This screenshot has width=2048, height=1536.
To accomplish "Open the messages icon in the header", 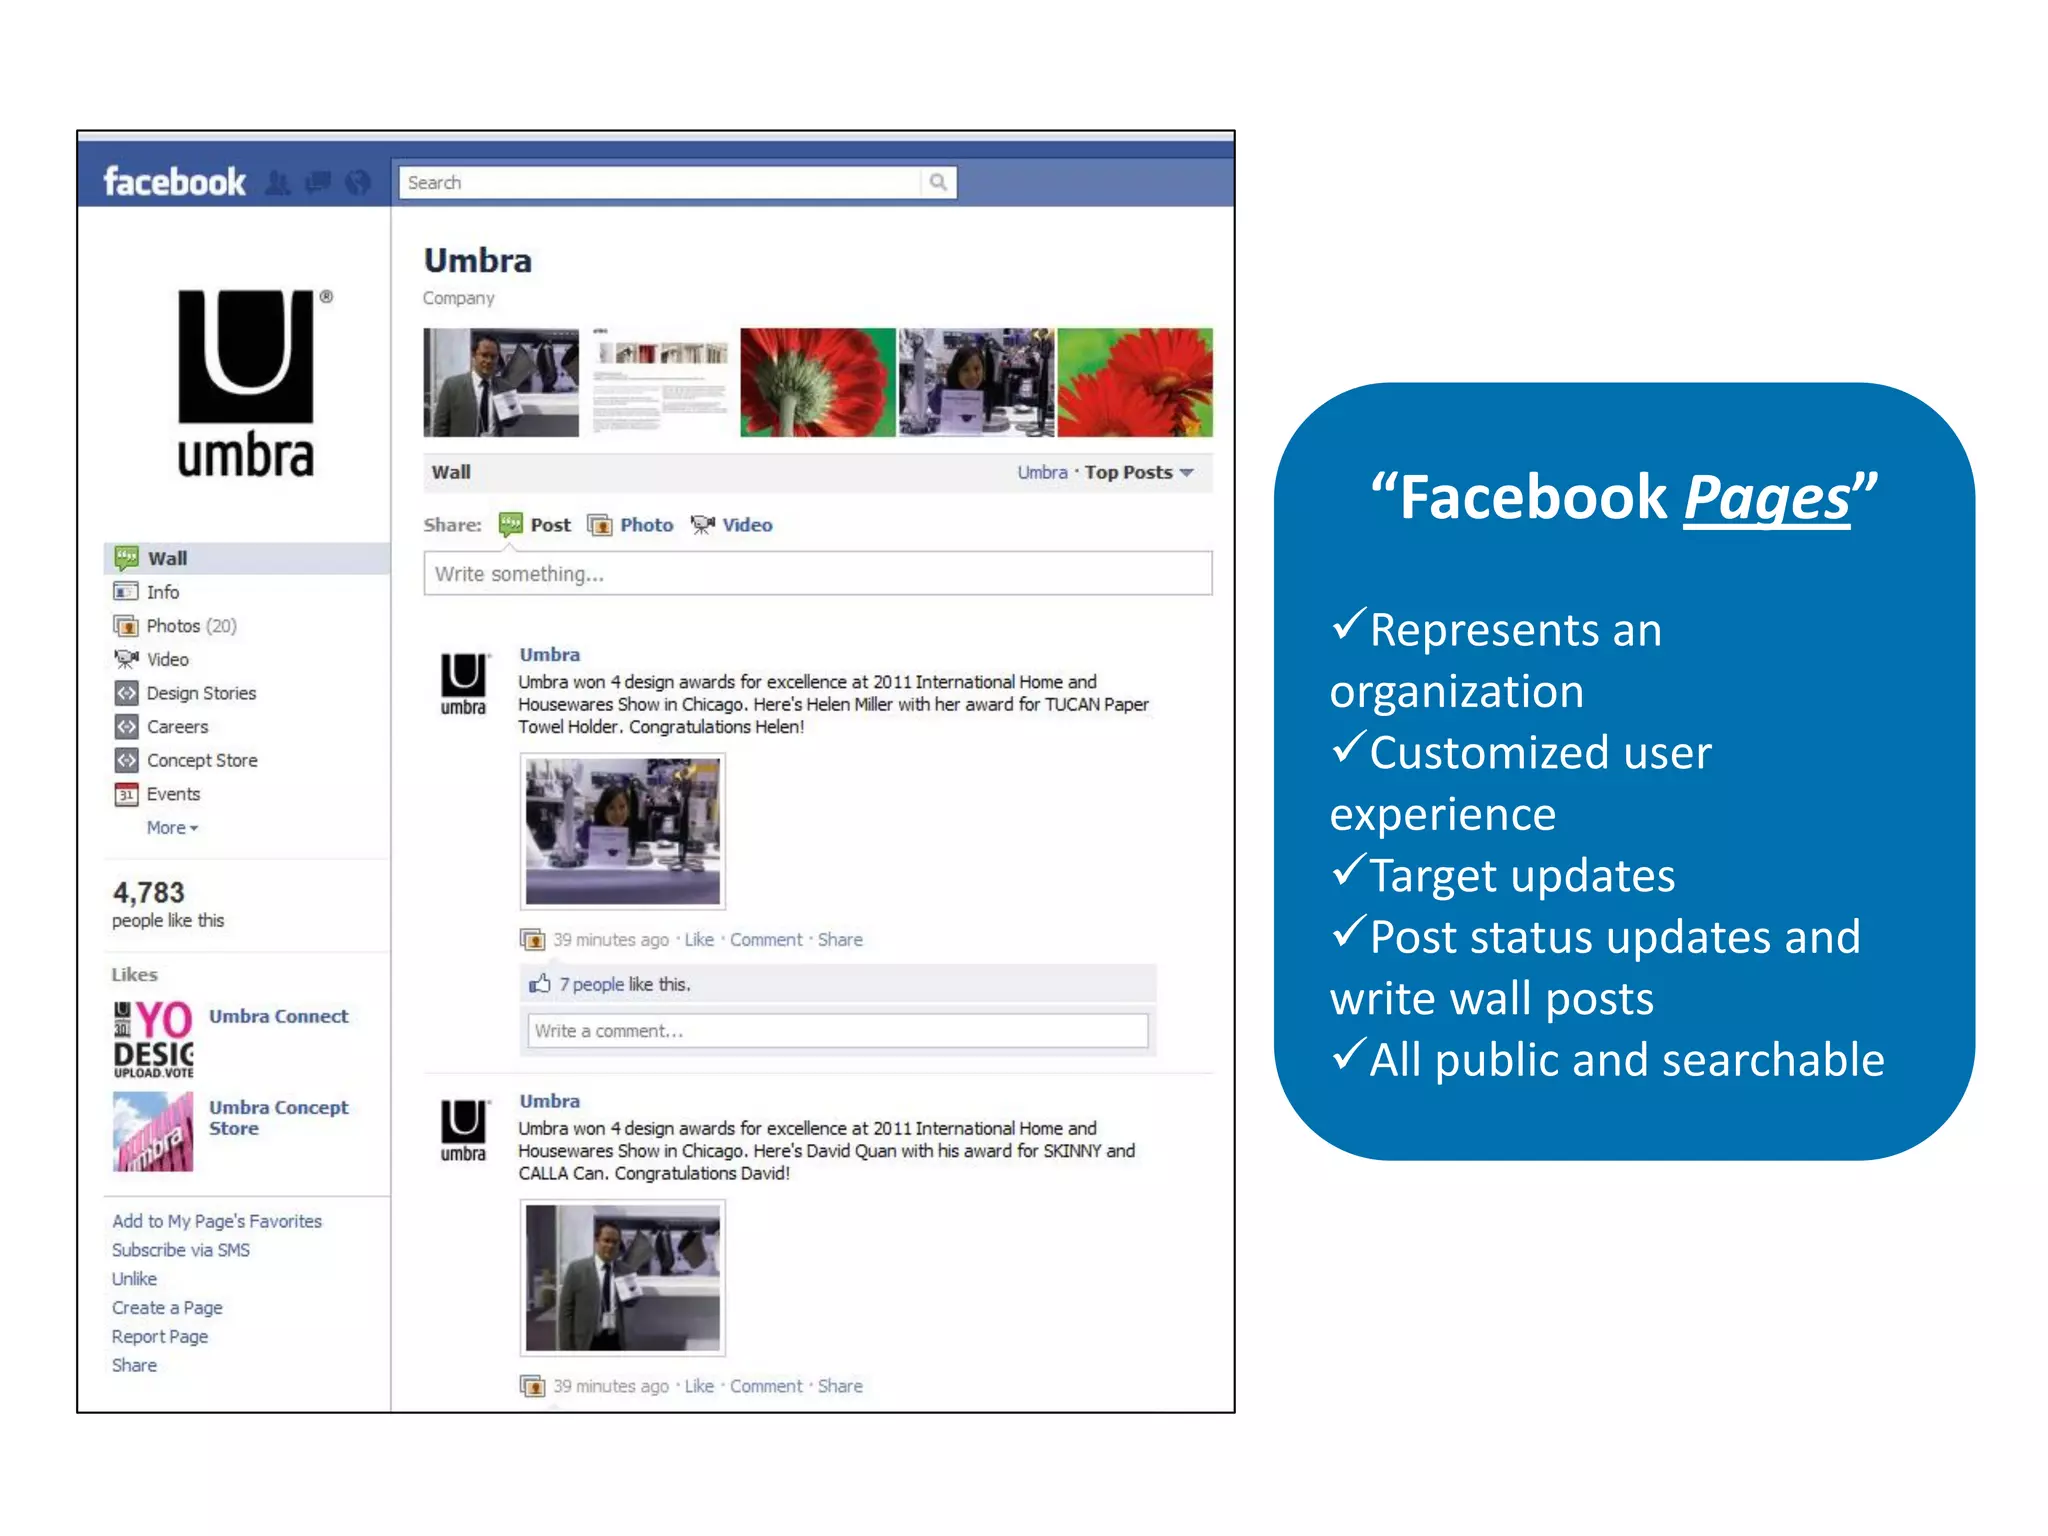I will (x=318, y=183).
